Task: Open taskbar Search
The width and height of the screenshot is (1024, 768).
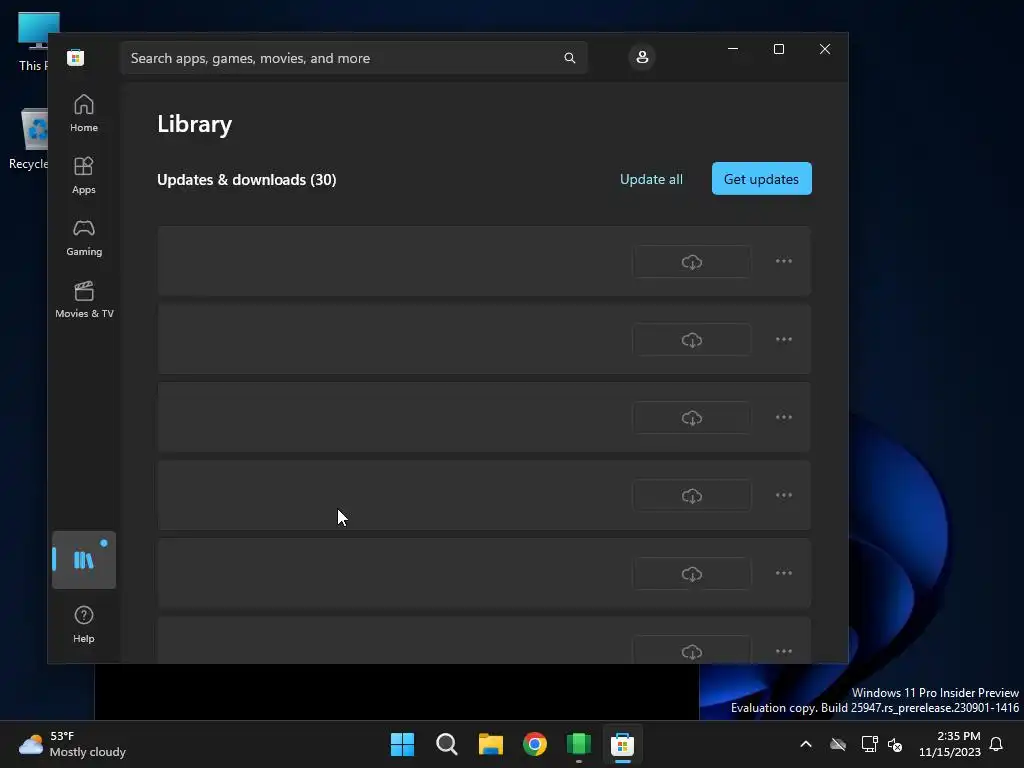Action: pos(447,744)
